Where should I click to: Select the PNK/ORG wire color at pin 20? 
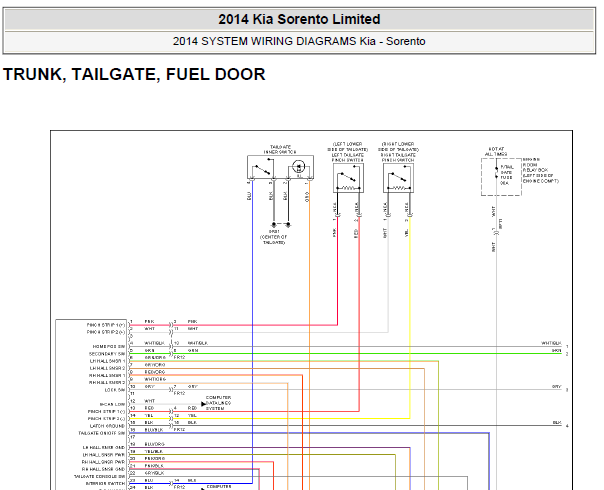(155, 459)
